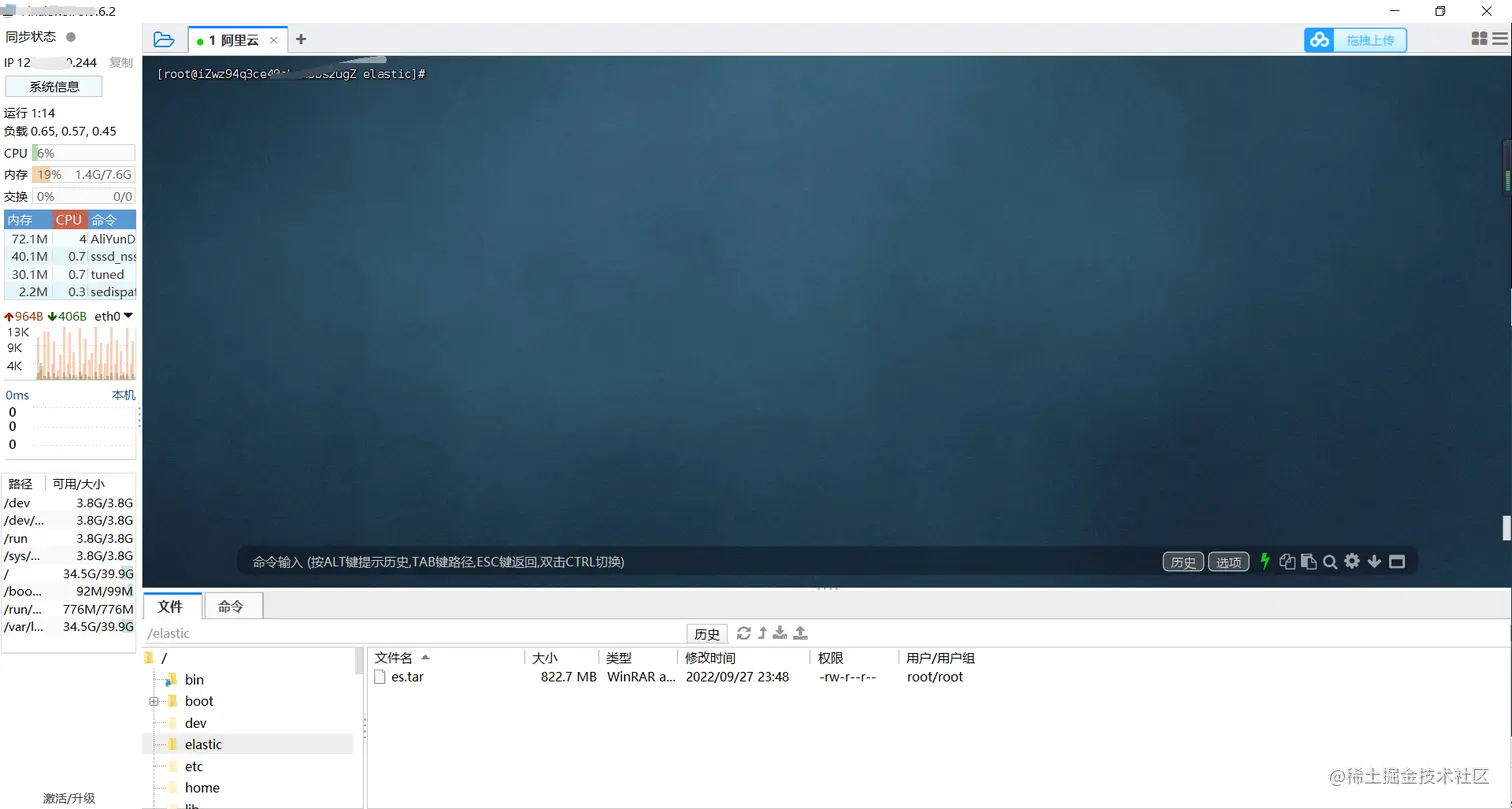Viewport: 1512px width, 809px height.
Task: Switch to the 文件 tab
Action: click(x=171, y=606)
